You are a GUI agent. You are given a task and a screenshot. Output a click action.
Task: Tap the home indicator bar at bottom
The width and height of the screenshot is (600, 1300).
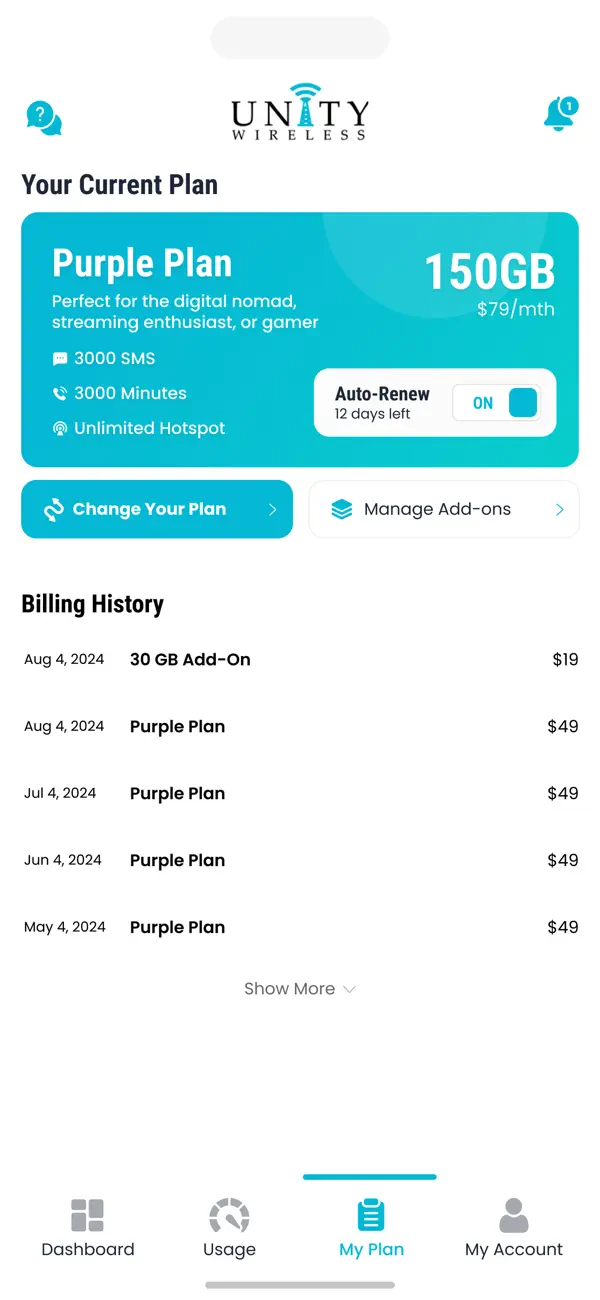pos(300,1285)
